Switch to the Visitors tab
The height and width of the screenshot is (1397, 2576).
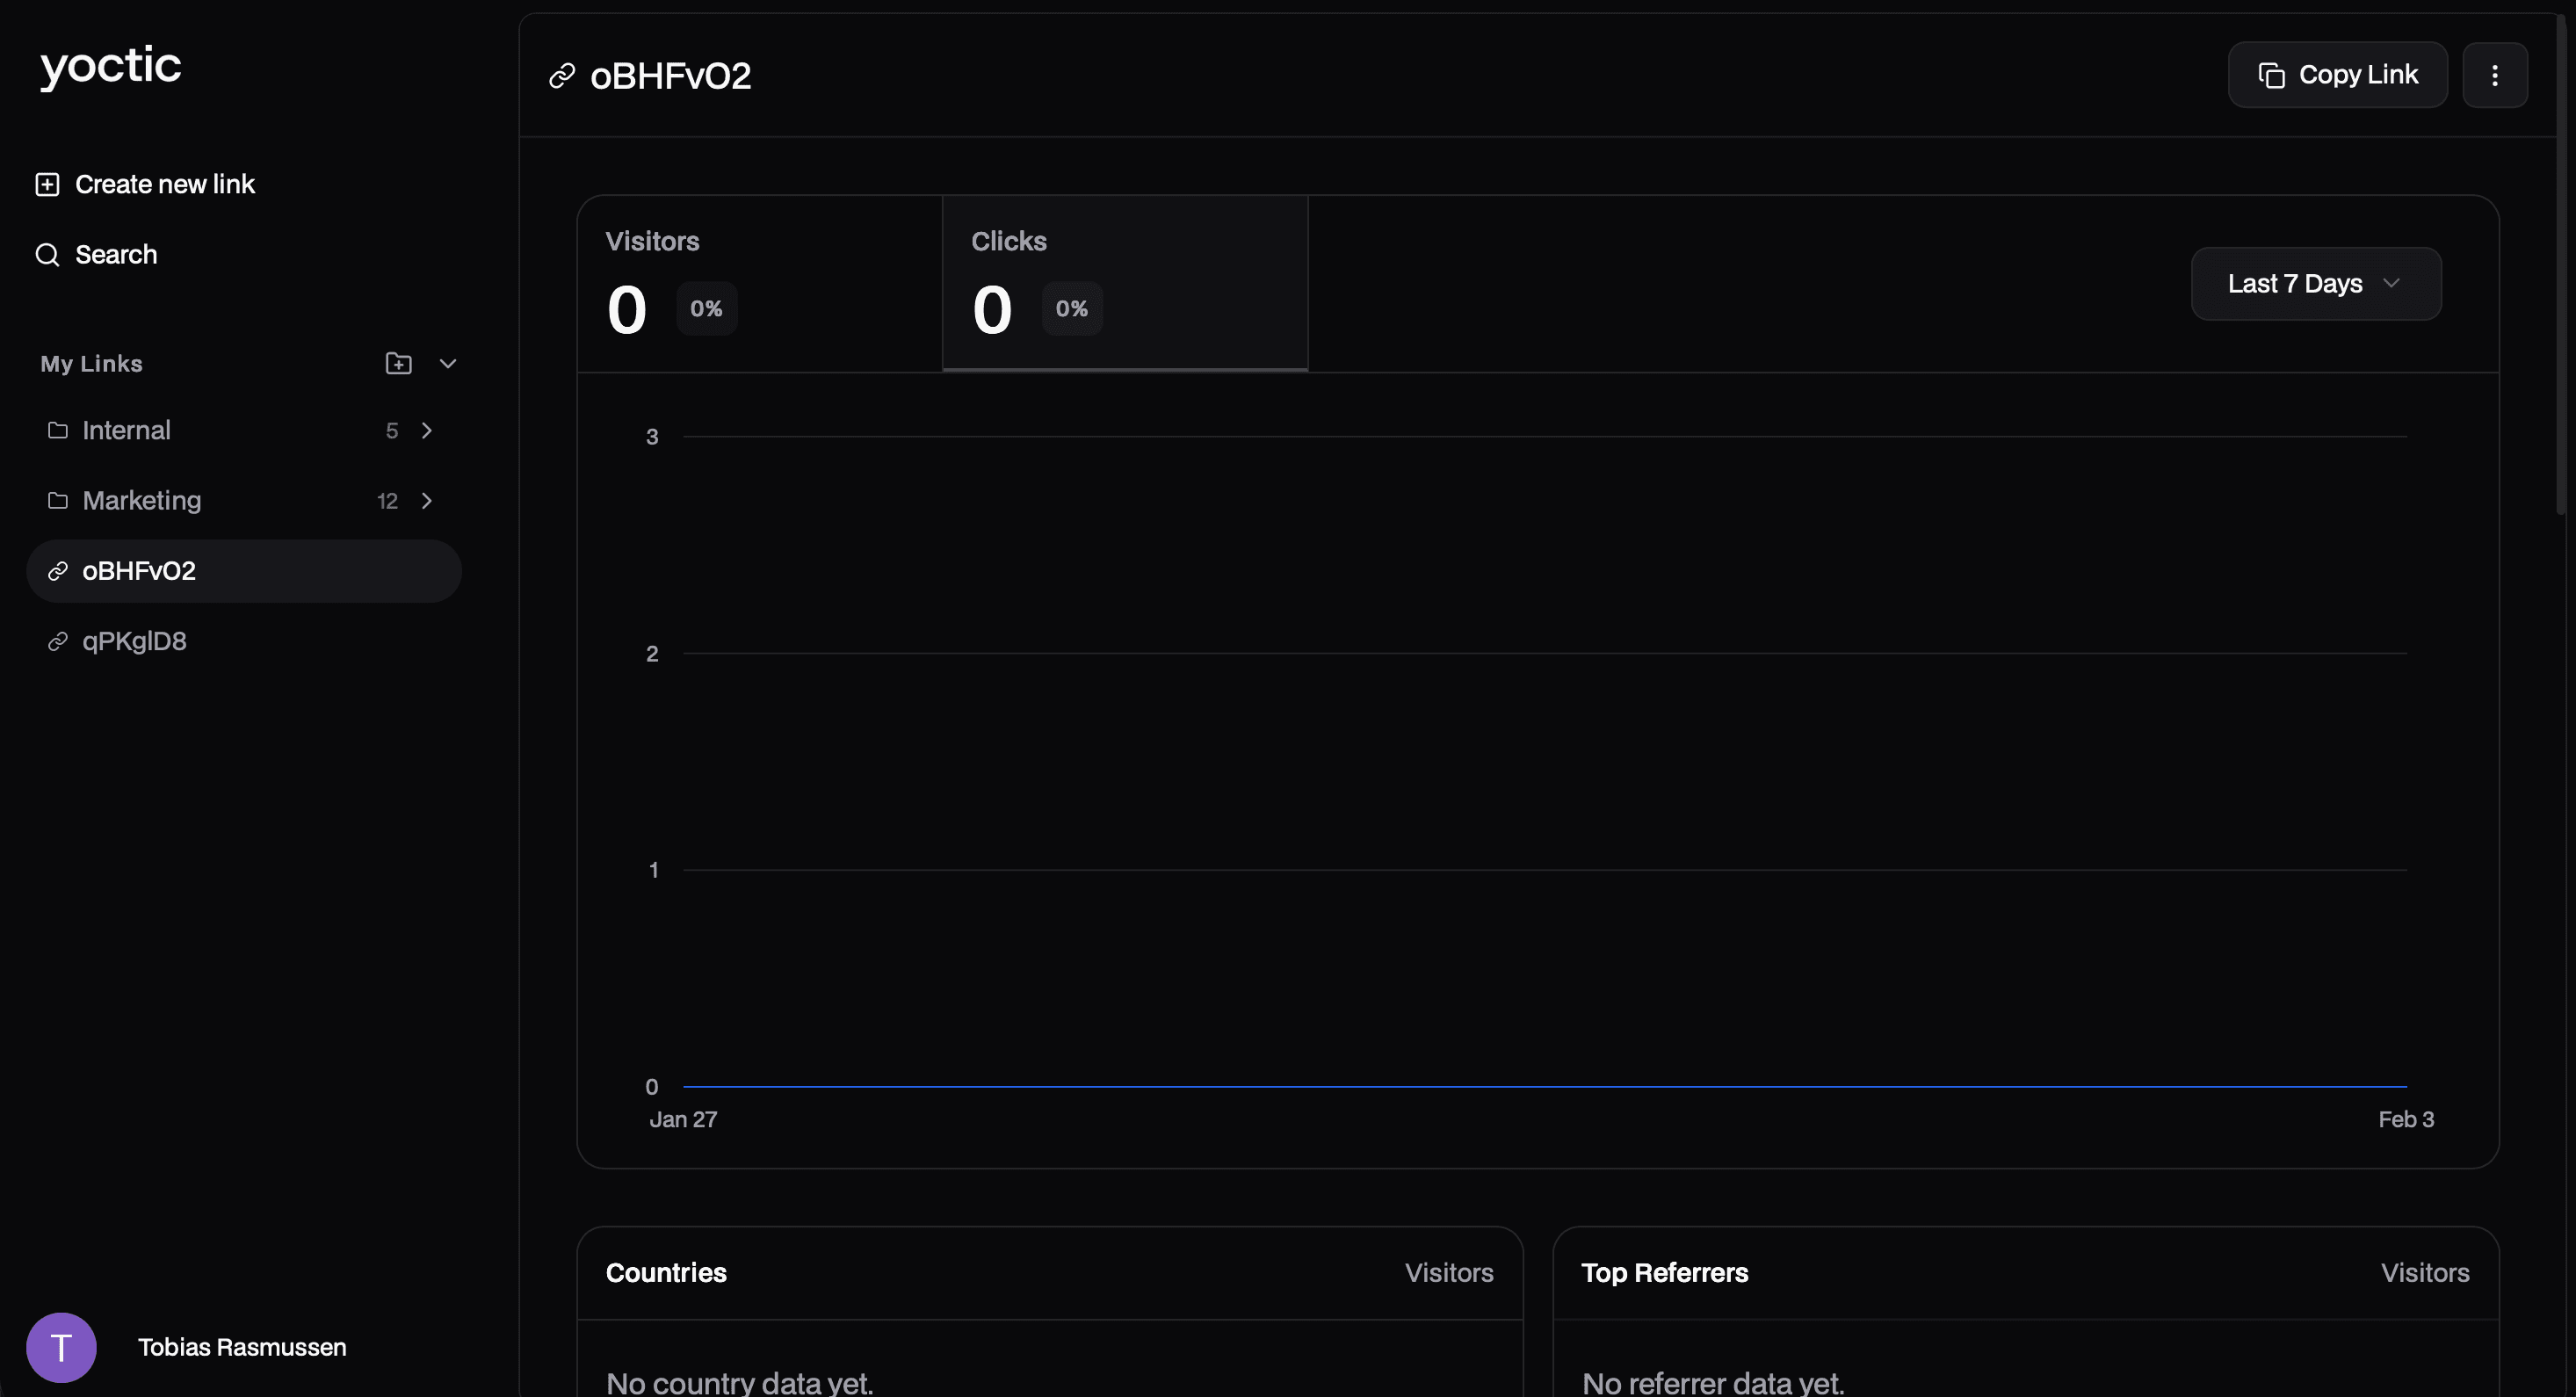pos(759,284)
